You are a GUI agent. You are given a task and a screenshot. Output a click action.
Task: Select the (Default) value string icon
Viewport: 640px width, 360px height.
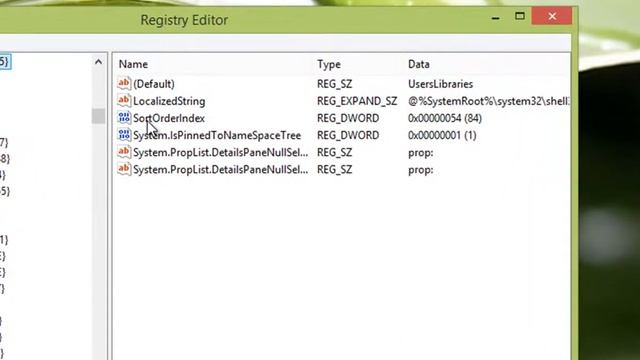(x=124, y=83)
